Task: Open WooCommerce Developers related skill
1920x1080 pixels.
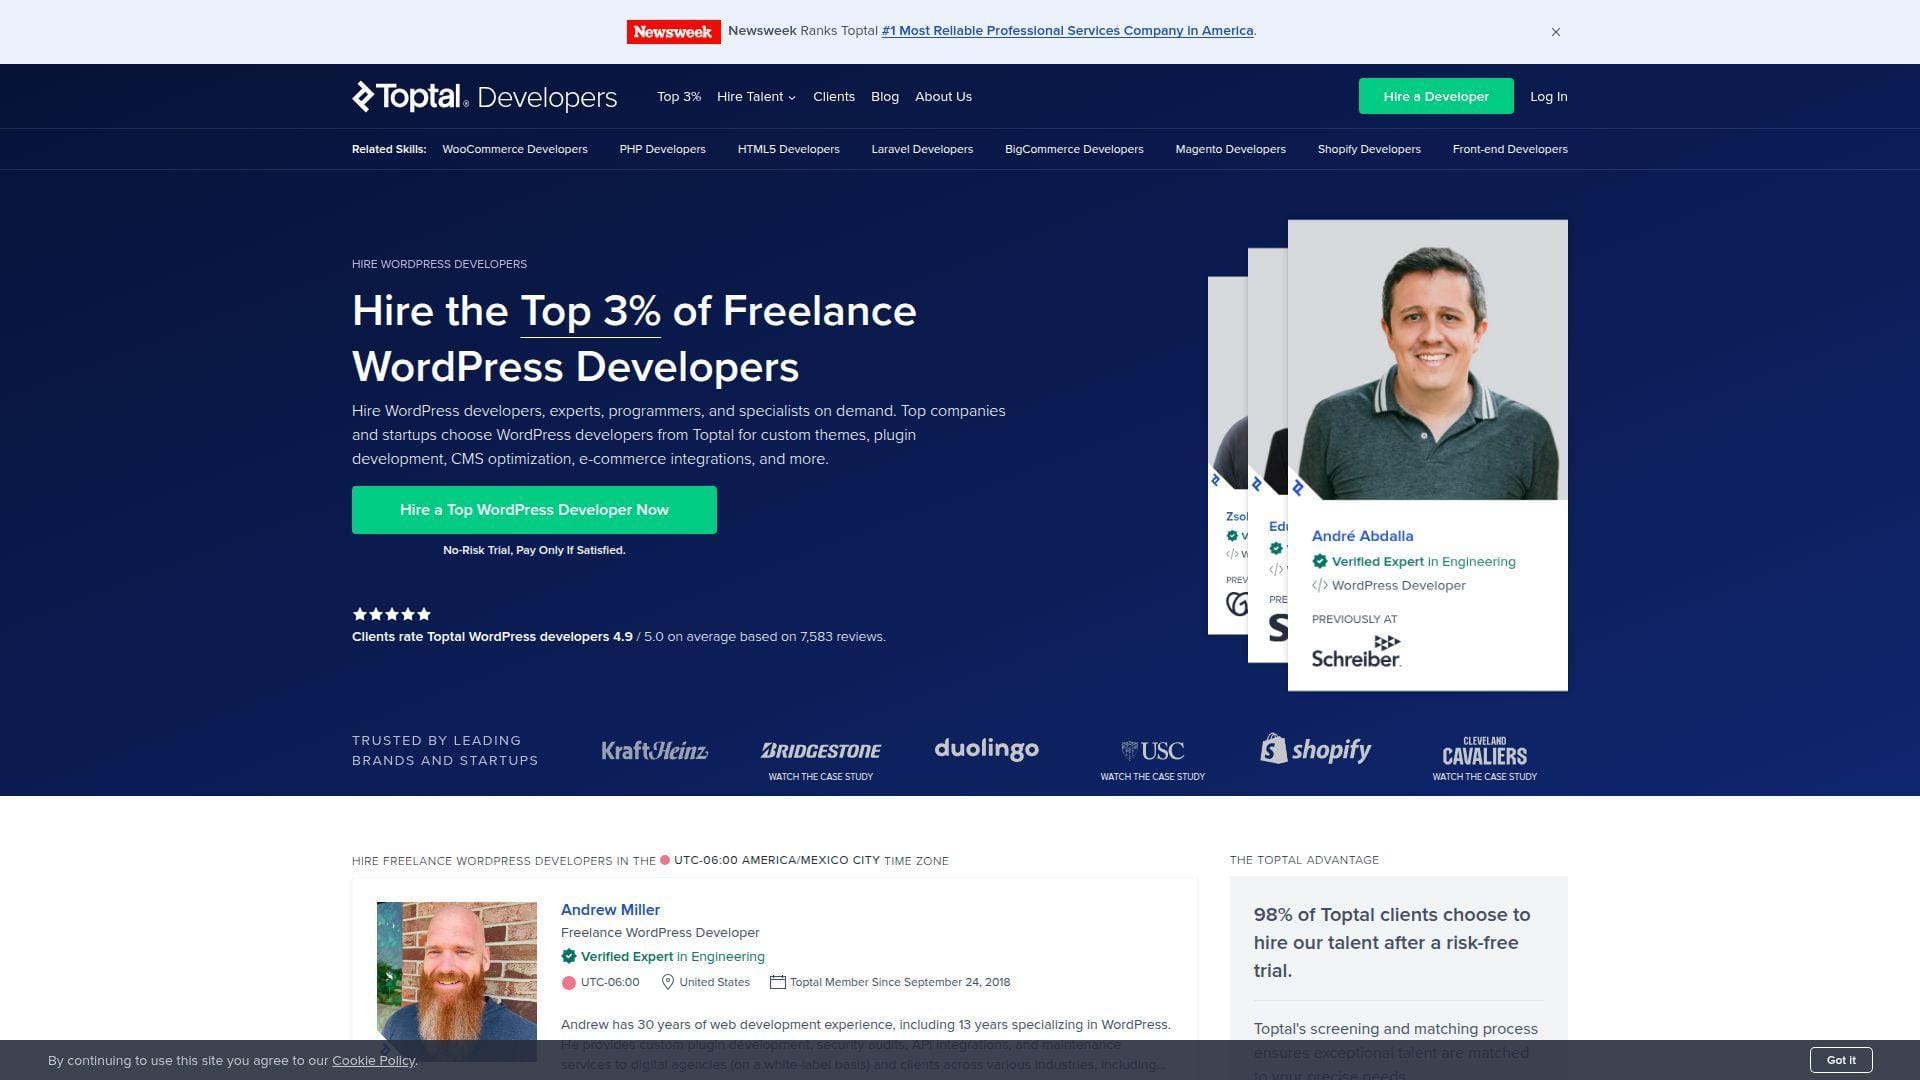Action: (515, 149)
